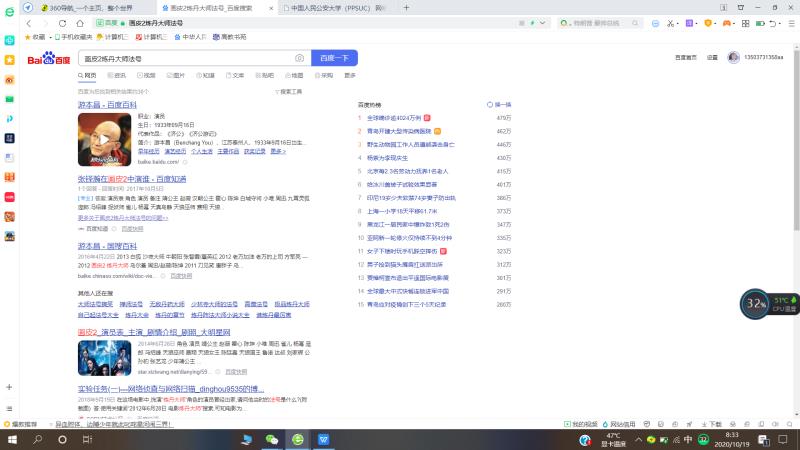Add a new sidebar app with plus
Image resolution: width=800 pixels, height=450 pixels.
9,387
